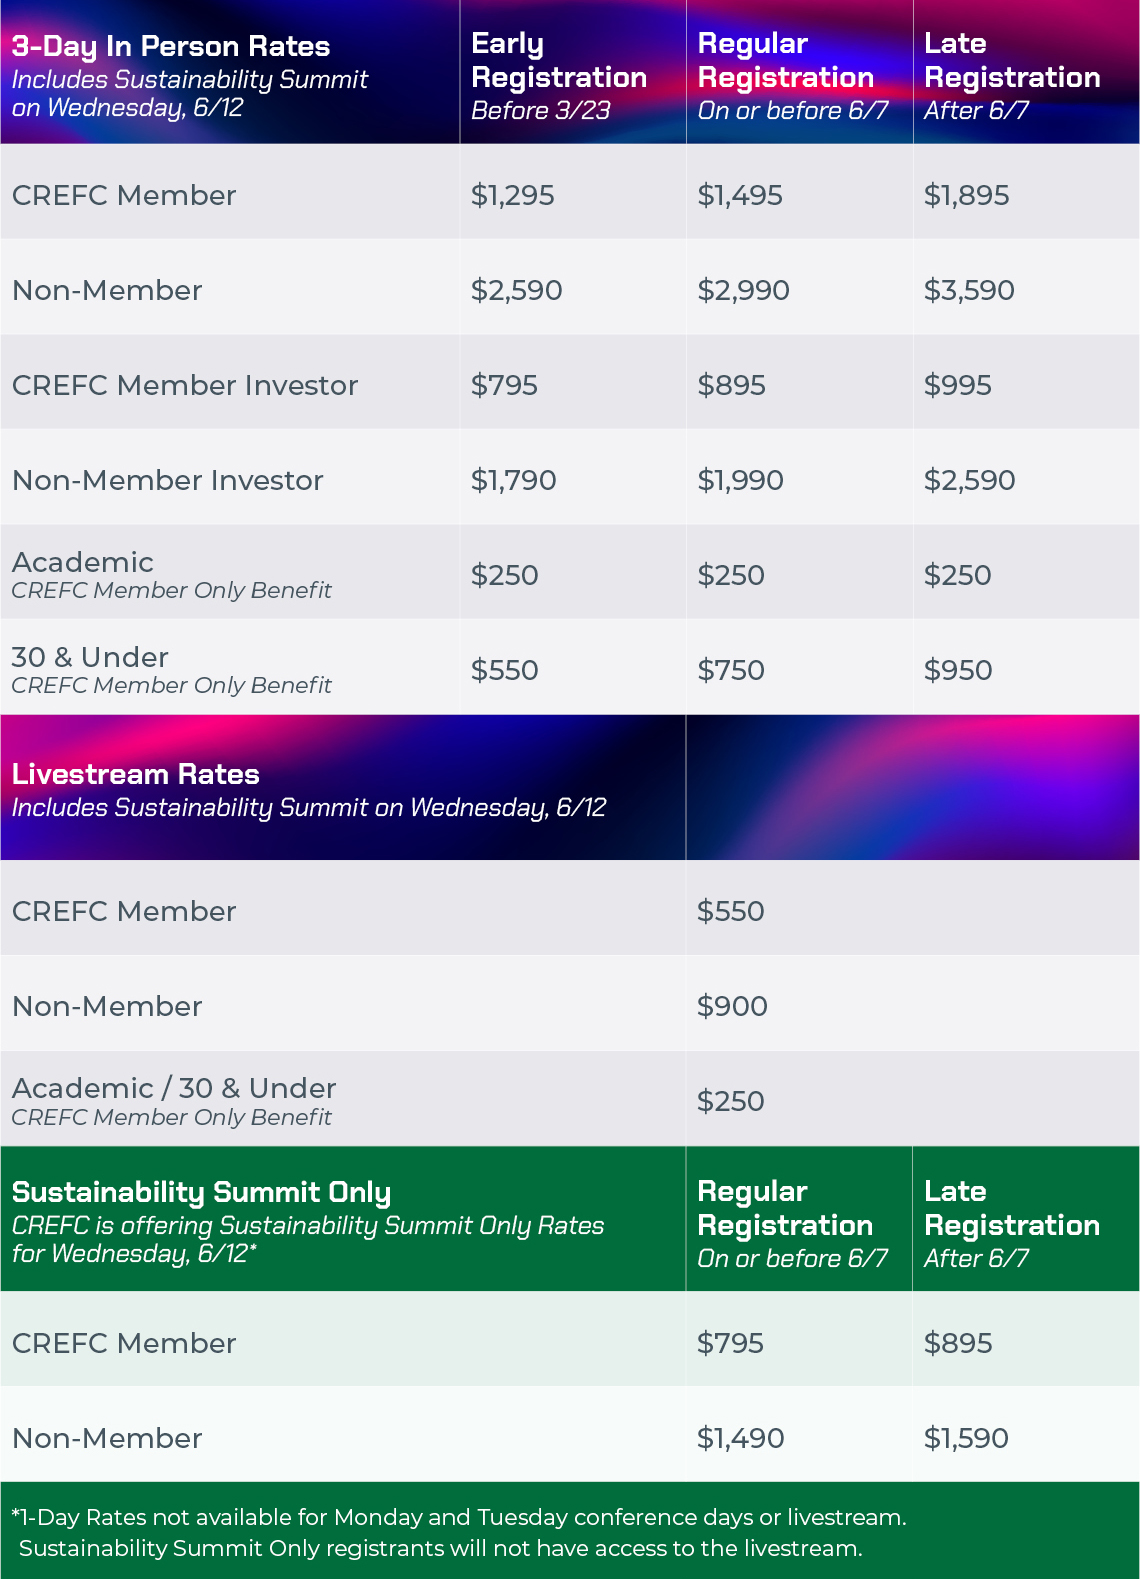1140x1579 pixels.
Task: Click the Sustainability Summit Only heading
Action: [201, 1192]
